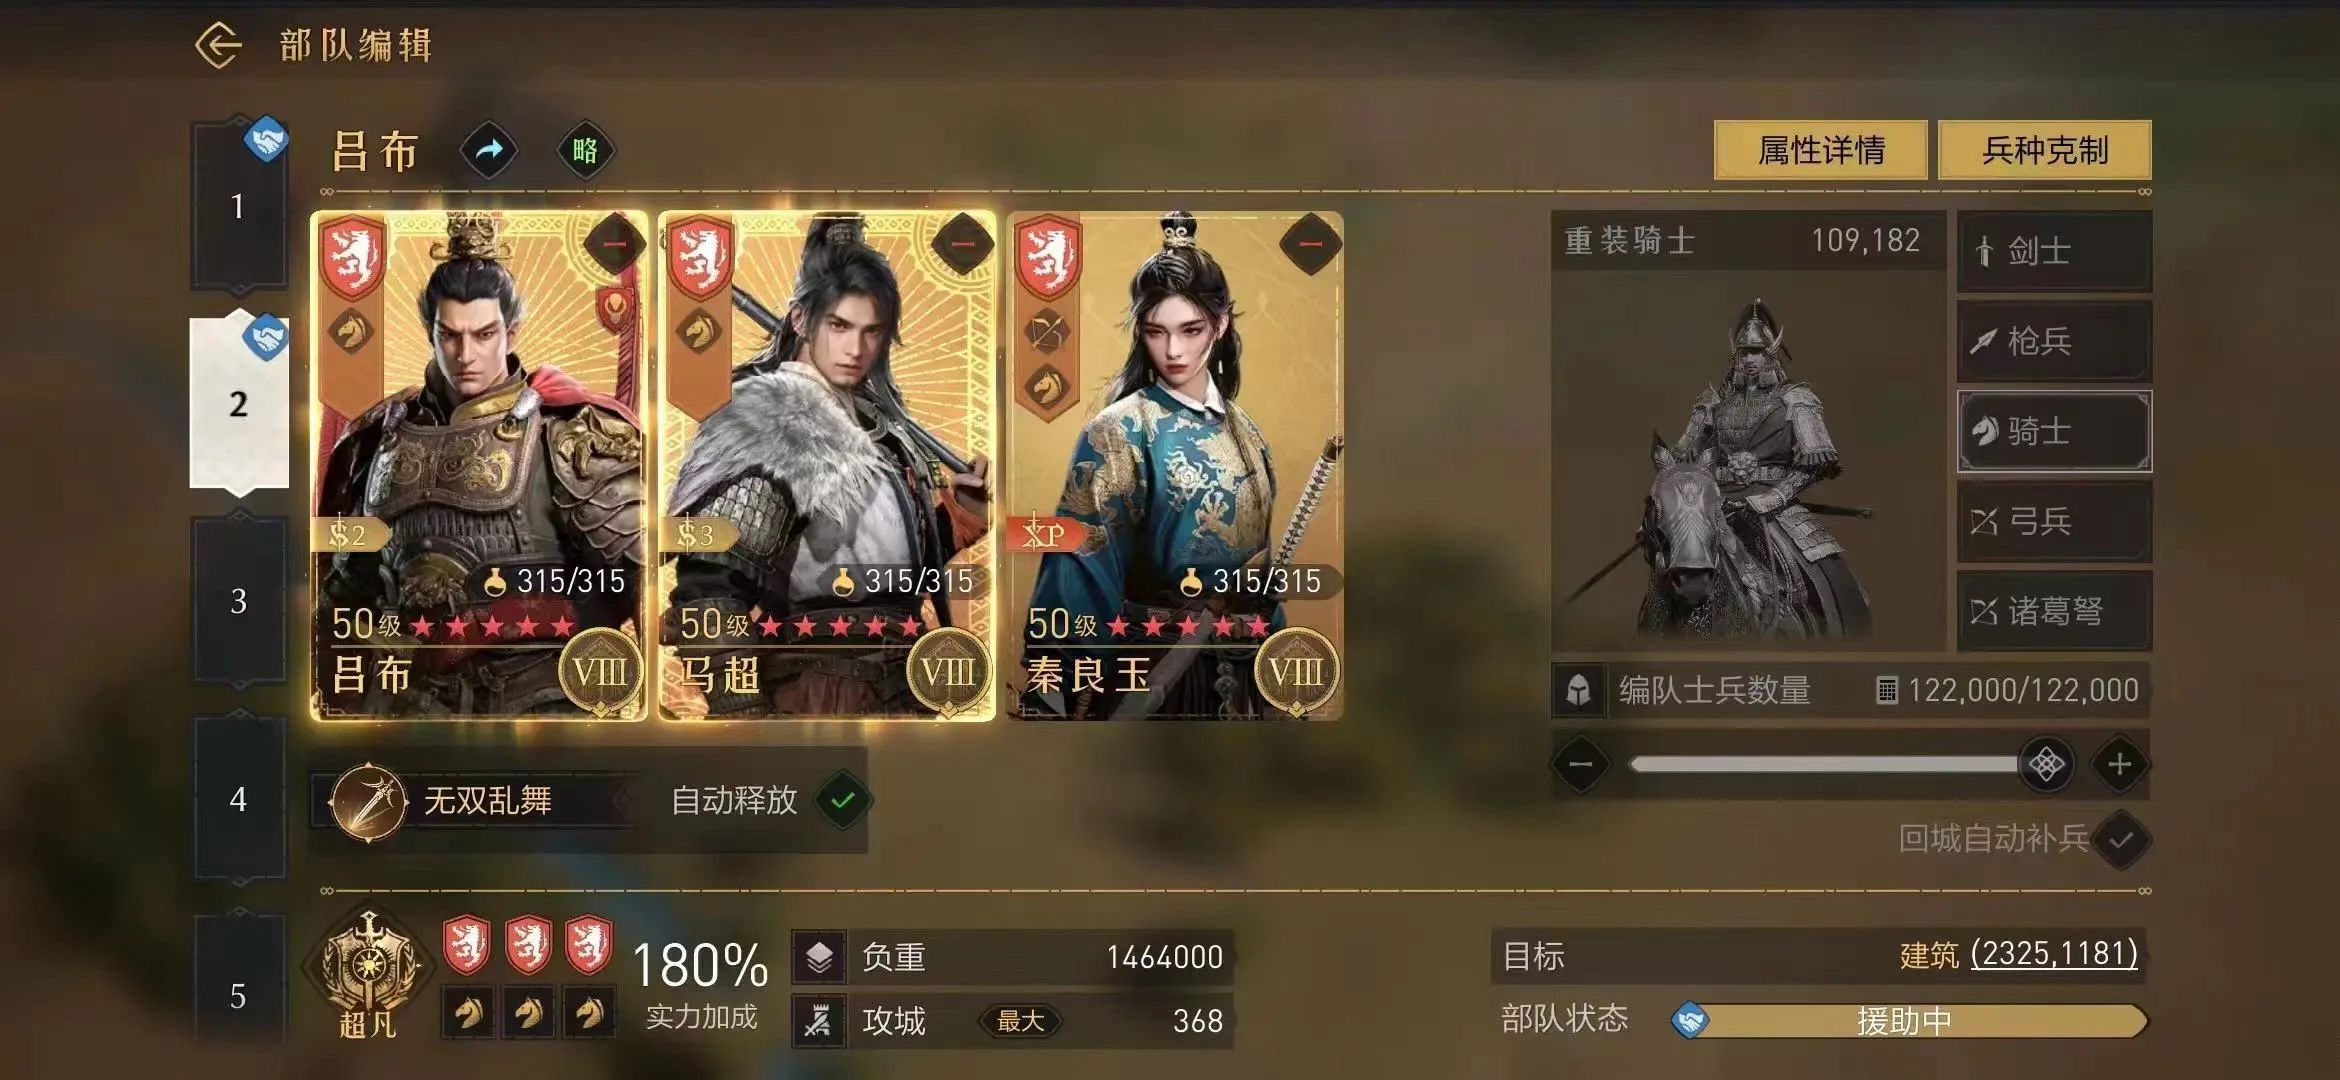Image resolution: width=2340 pixels, height=1080 pixels.
Task: Click the back arrow next to 部队编辑
Action: pos(218,45)
